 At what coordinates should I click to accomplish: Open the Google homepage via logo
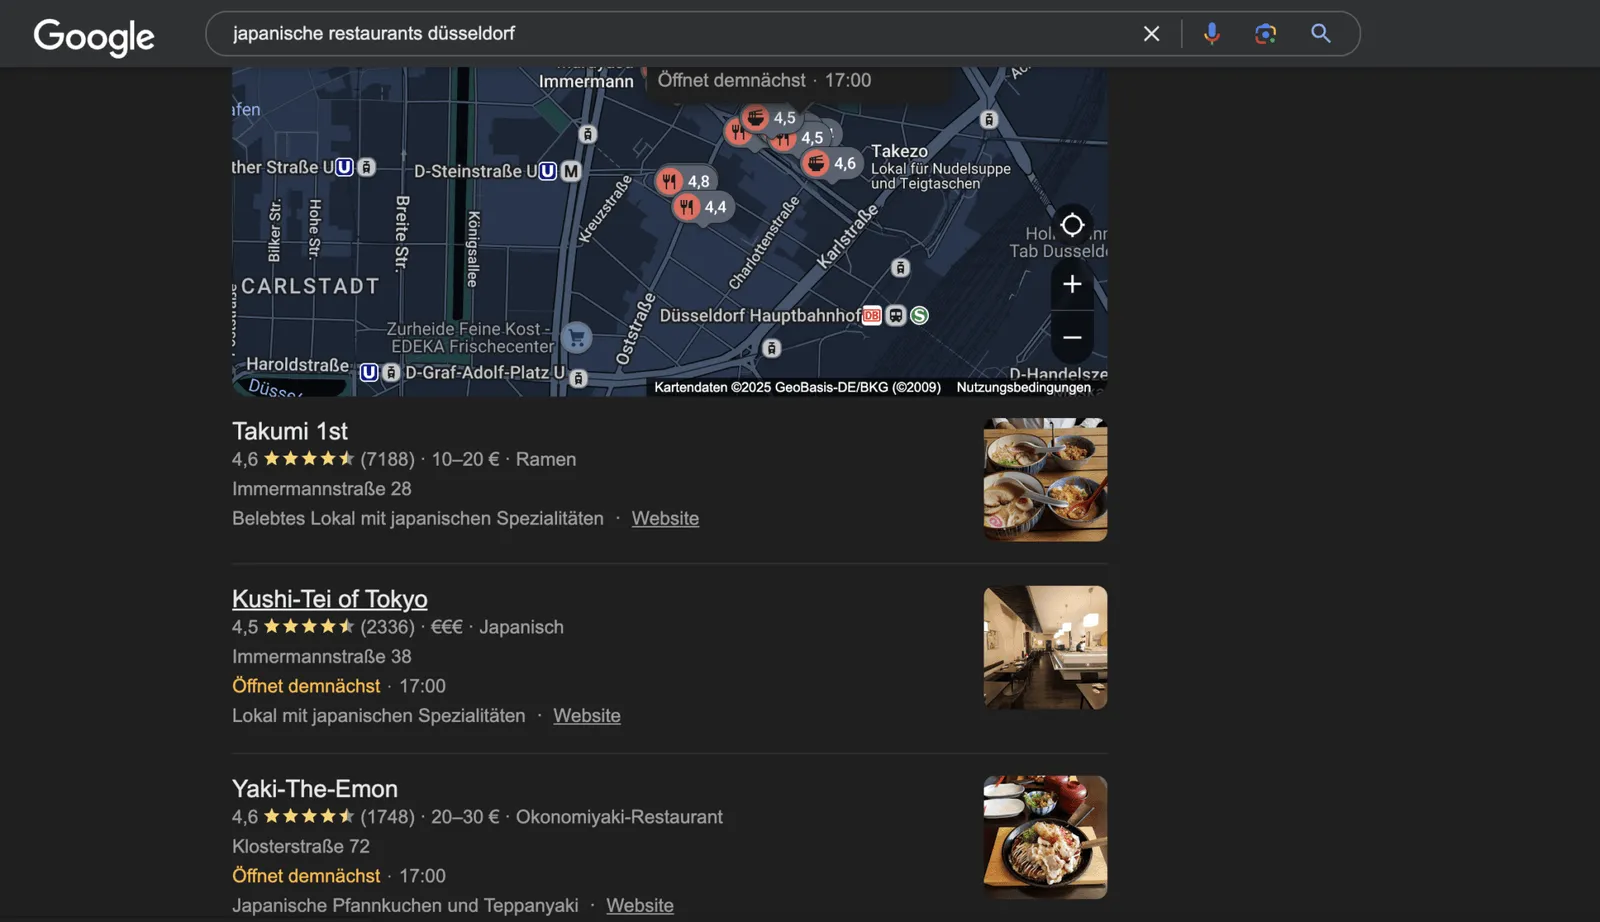click(94, 37)
